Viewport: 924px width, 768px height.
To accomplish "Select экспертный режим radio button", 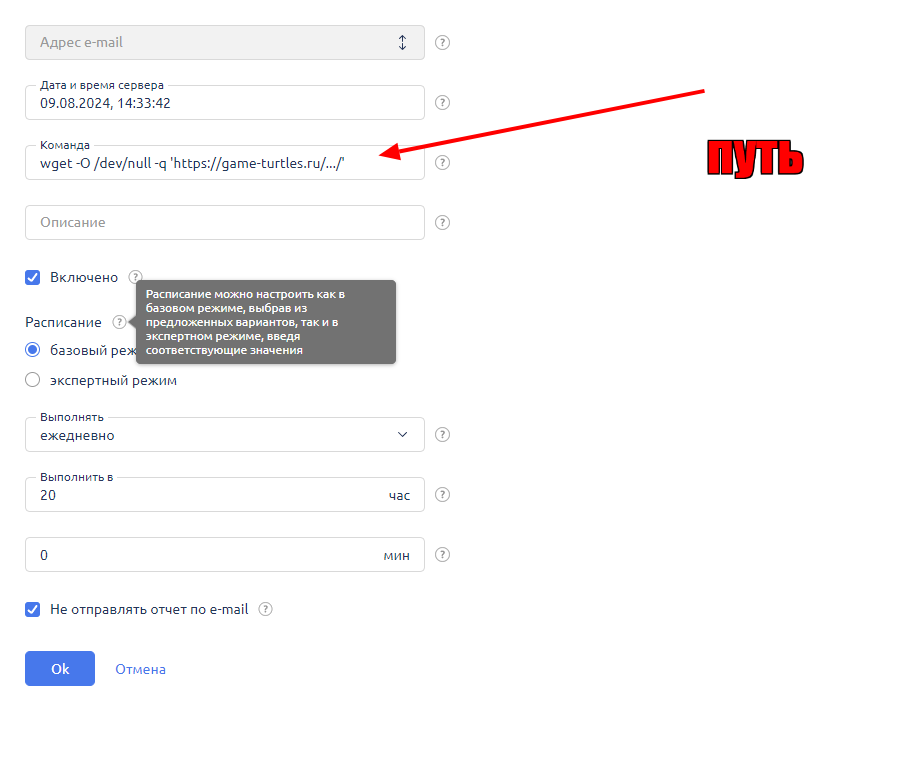I will (x=33, y=380).
